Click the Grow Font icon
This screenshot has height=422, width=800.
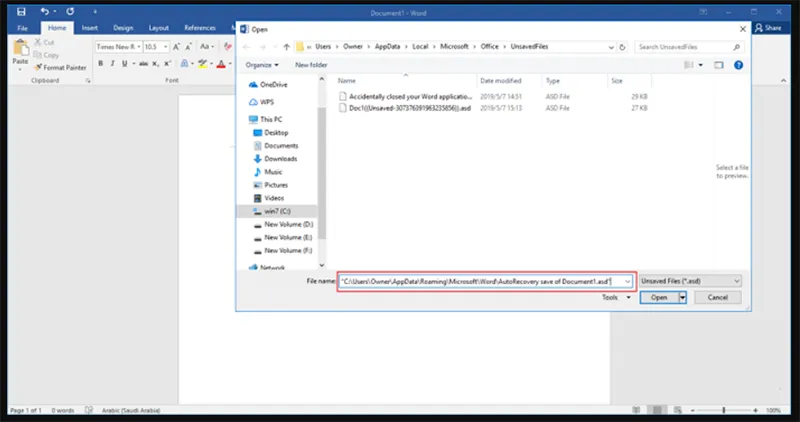[176, 47]
